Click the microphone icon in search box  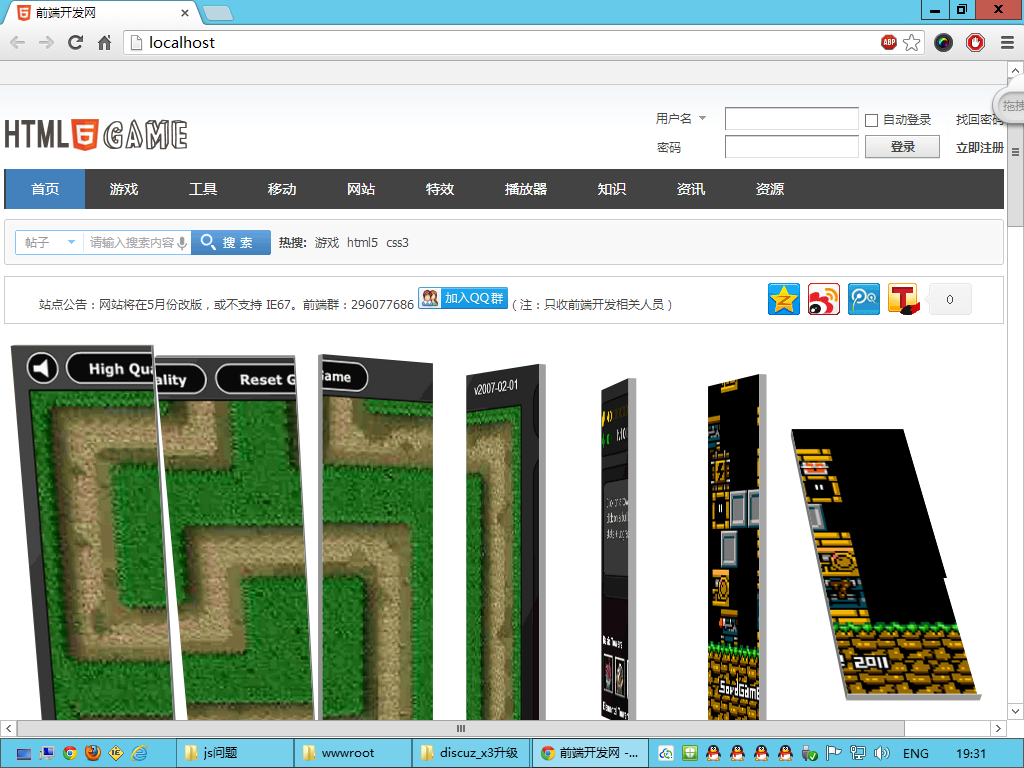coord(182,243)
